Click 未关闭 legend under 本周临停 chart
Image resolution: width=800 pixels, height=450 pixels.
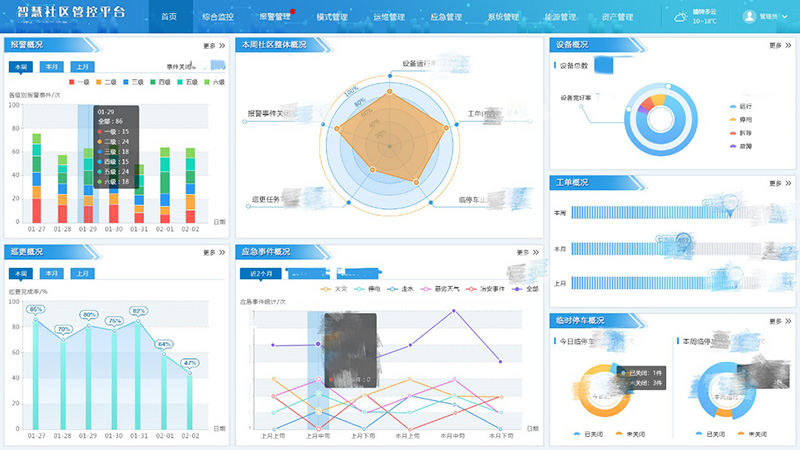[x=753, y=434]
